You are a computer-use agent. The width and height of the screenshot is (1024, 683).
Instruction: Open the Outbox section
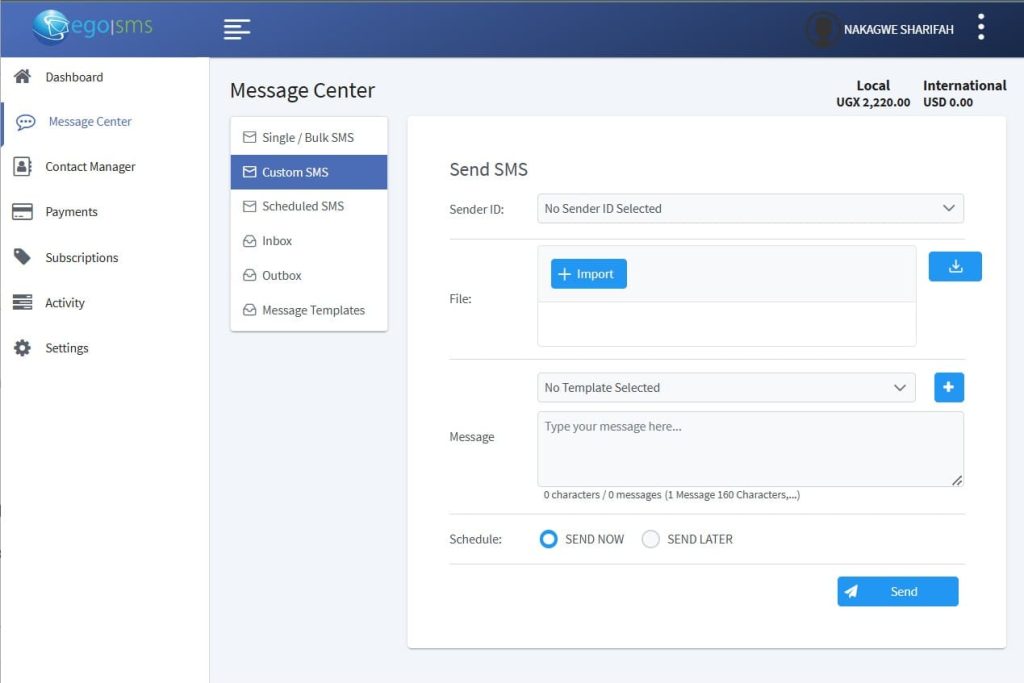281,275
